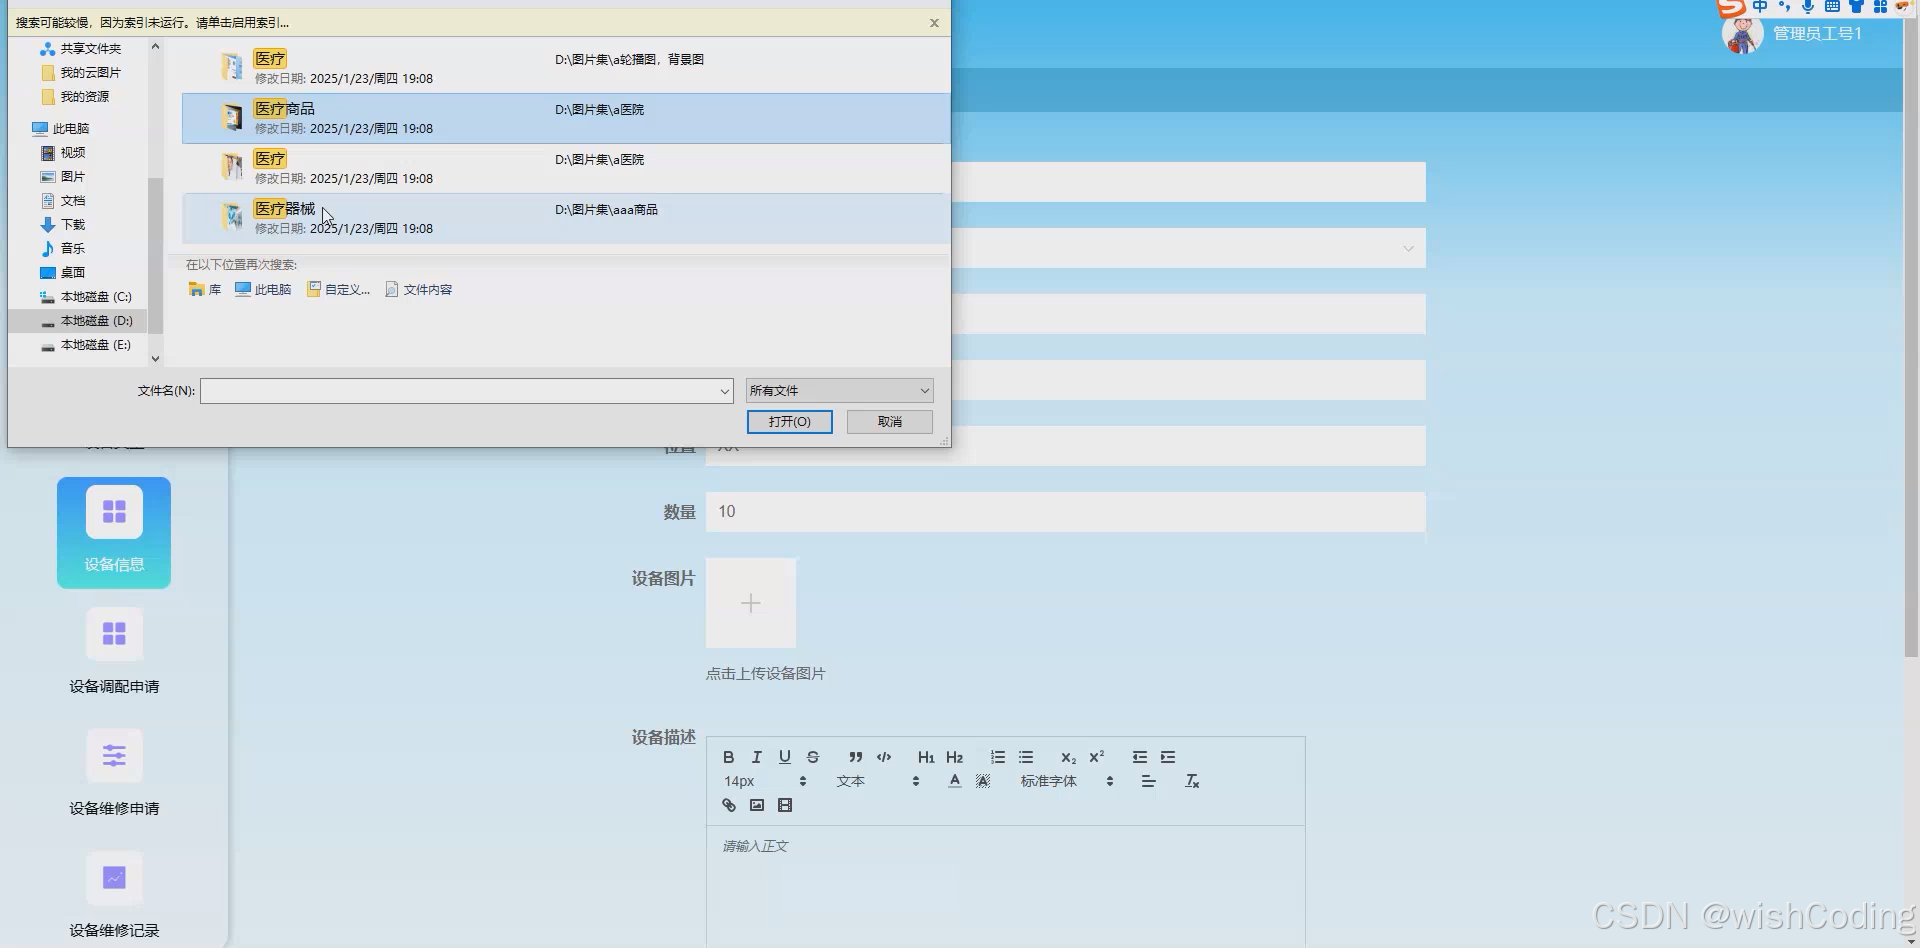1920x948 pixels.
Task: Open the 设备调配申请 section in sidebar
Action: click(113, 650)
